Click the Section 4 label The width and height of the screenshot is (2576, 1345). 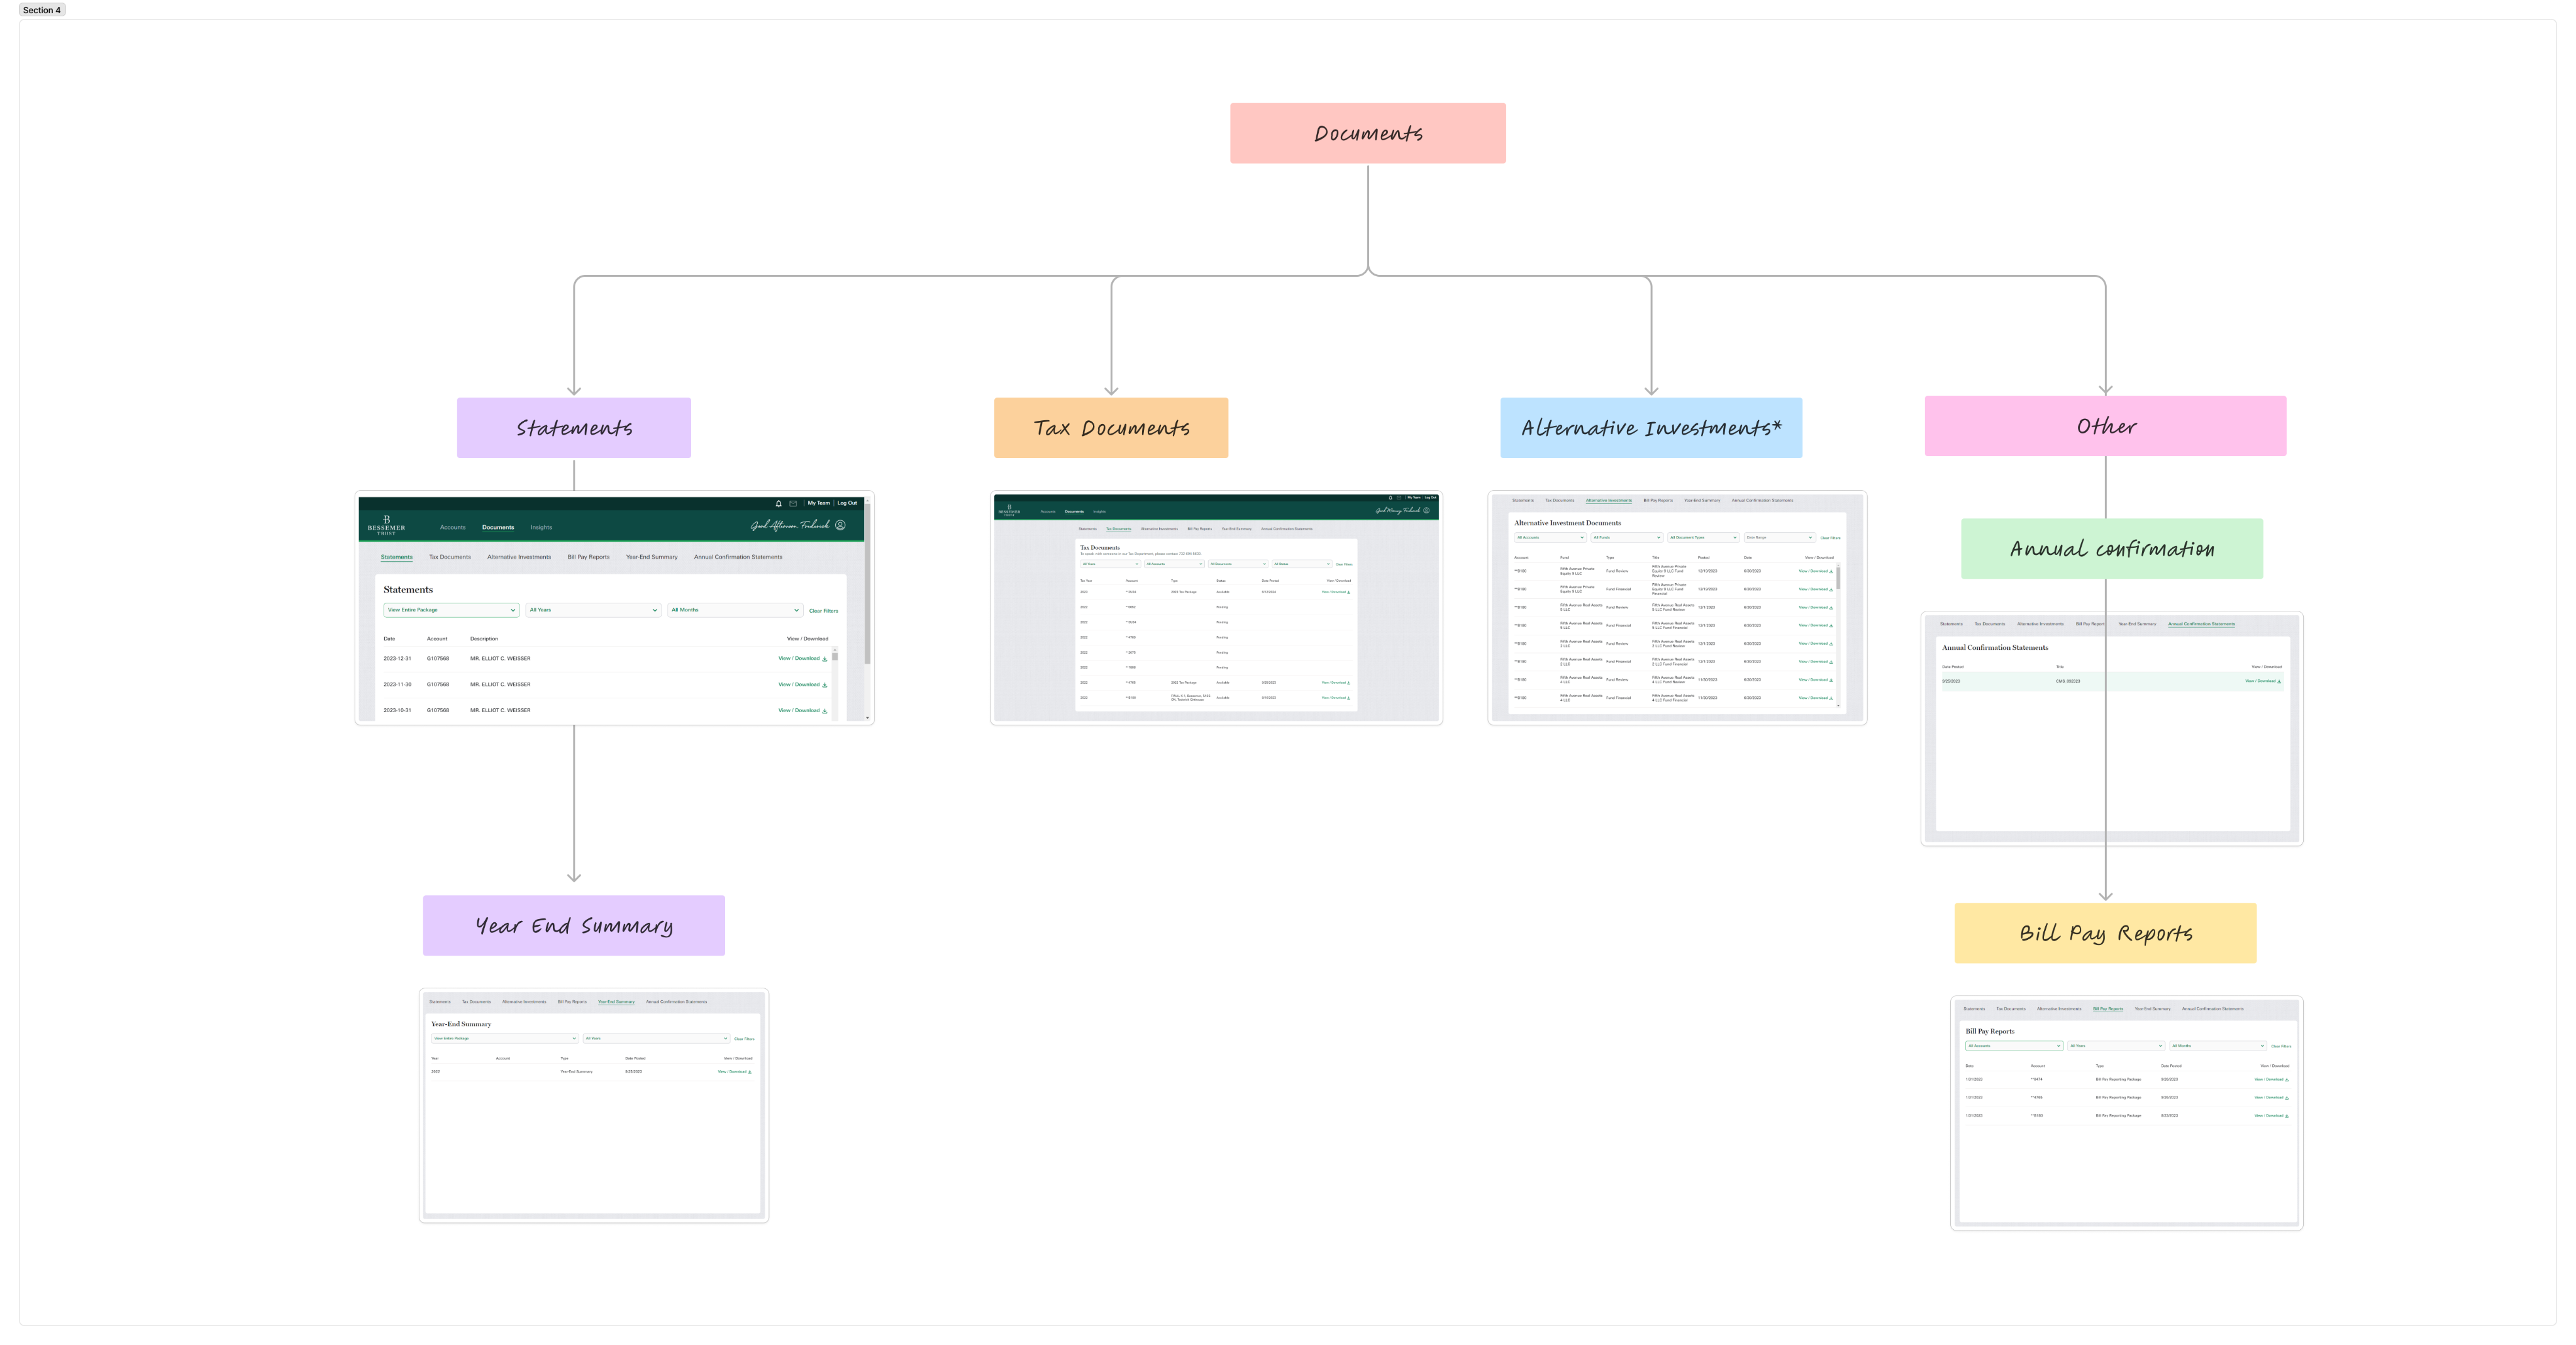click(41, 10)
